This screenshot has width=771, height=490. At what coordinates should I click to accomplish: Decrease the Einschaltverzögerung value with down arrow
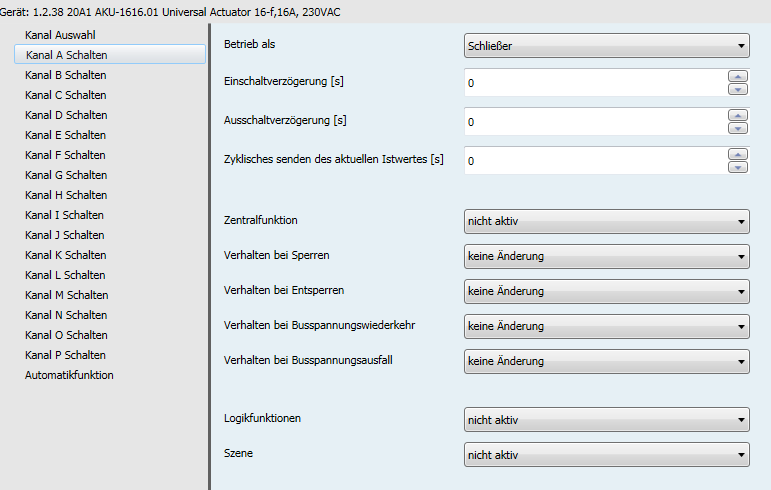pyautogui.click(x=738, y=89)
